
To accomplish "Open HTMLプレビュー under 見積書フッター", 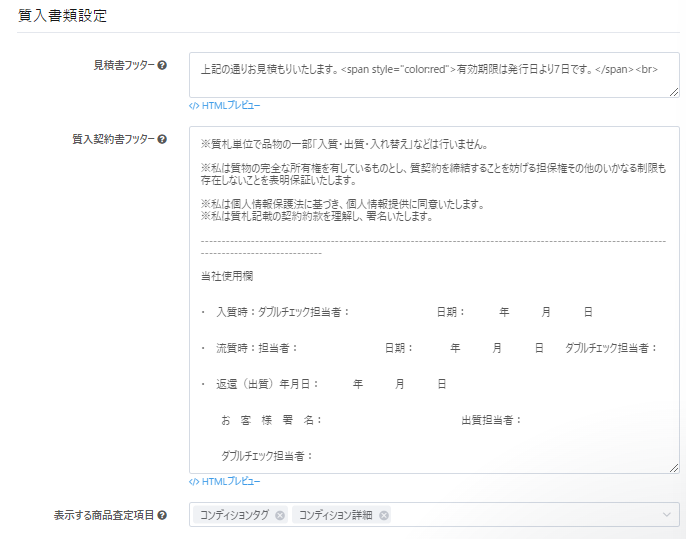I will 224,105.
